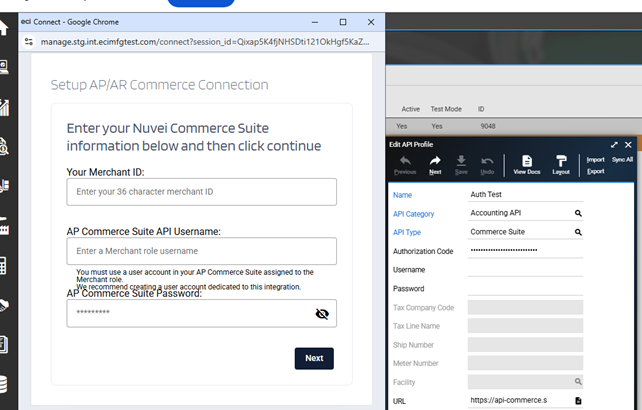Open the computer monitor icon in the sidebar
The width and height of the screenshot is (642, 410).
[x=4, y=67]
